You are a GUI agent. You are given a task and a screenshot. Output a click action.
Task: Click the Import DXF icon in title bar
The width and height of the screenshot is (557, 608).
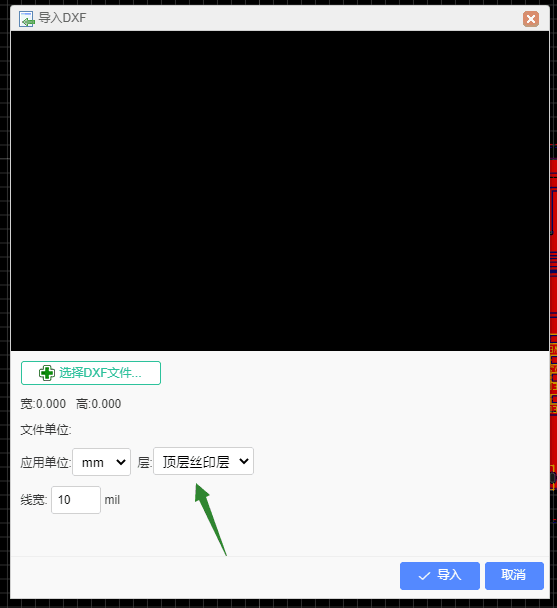(x=26, y=18)
